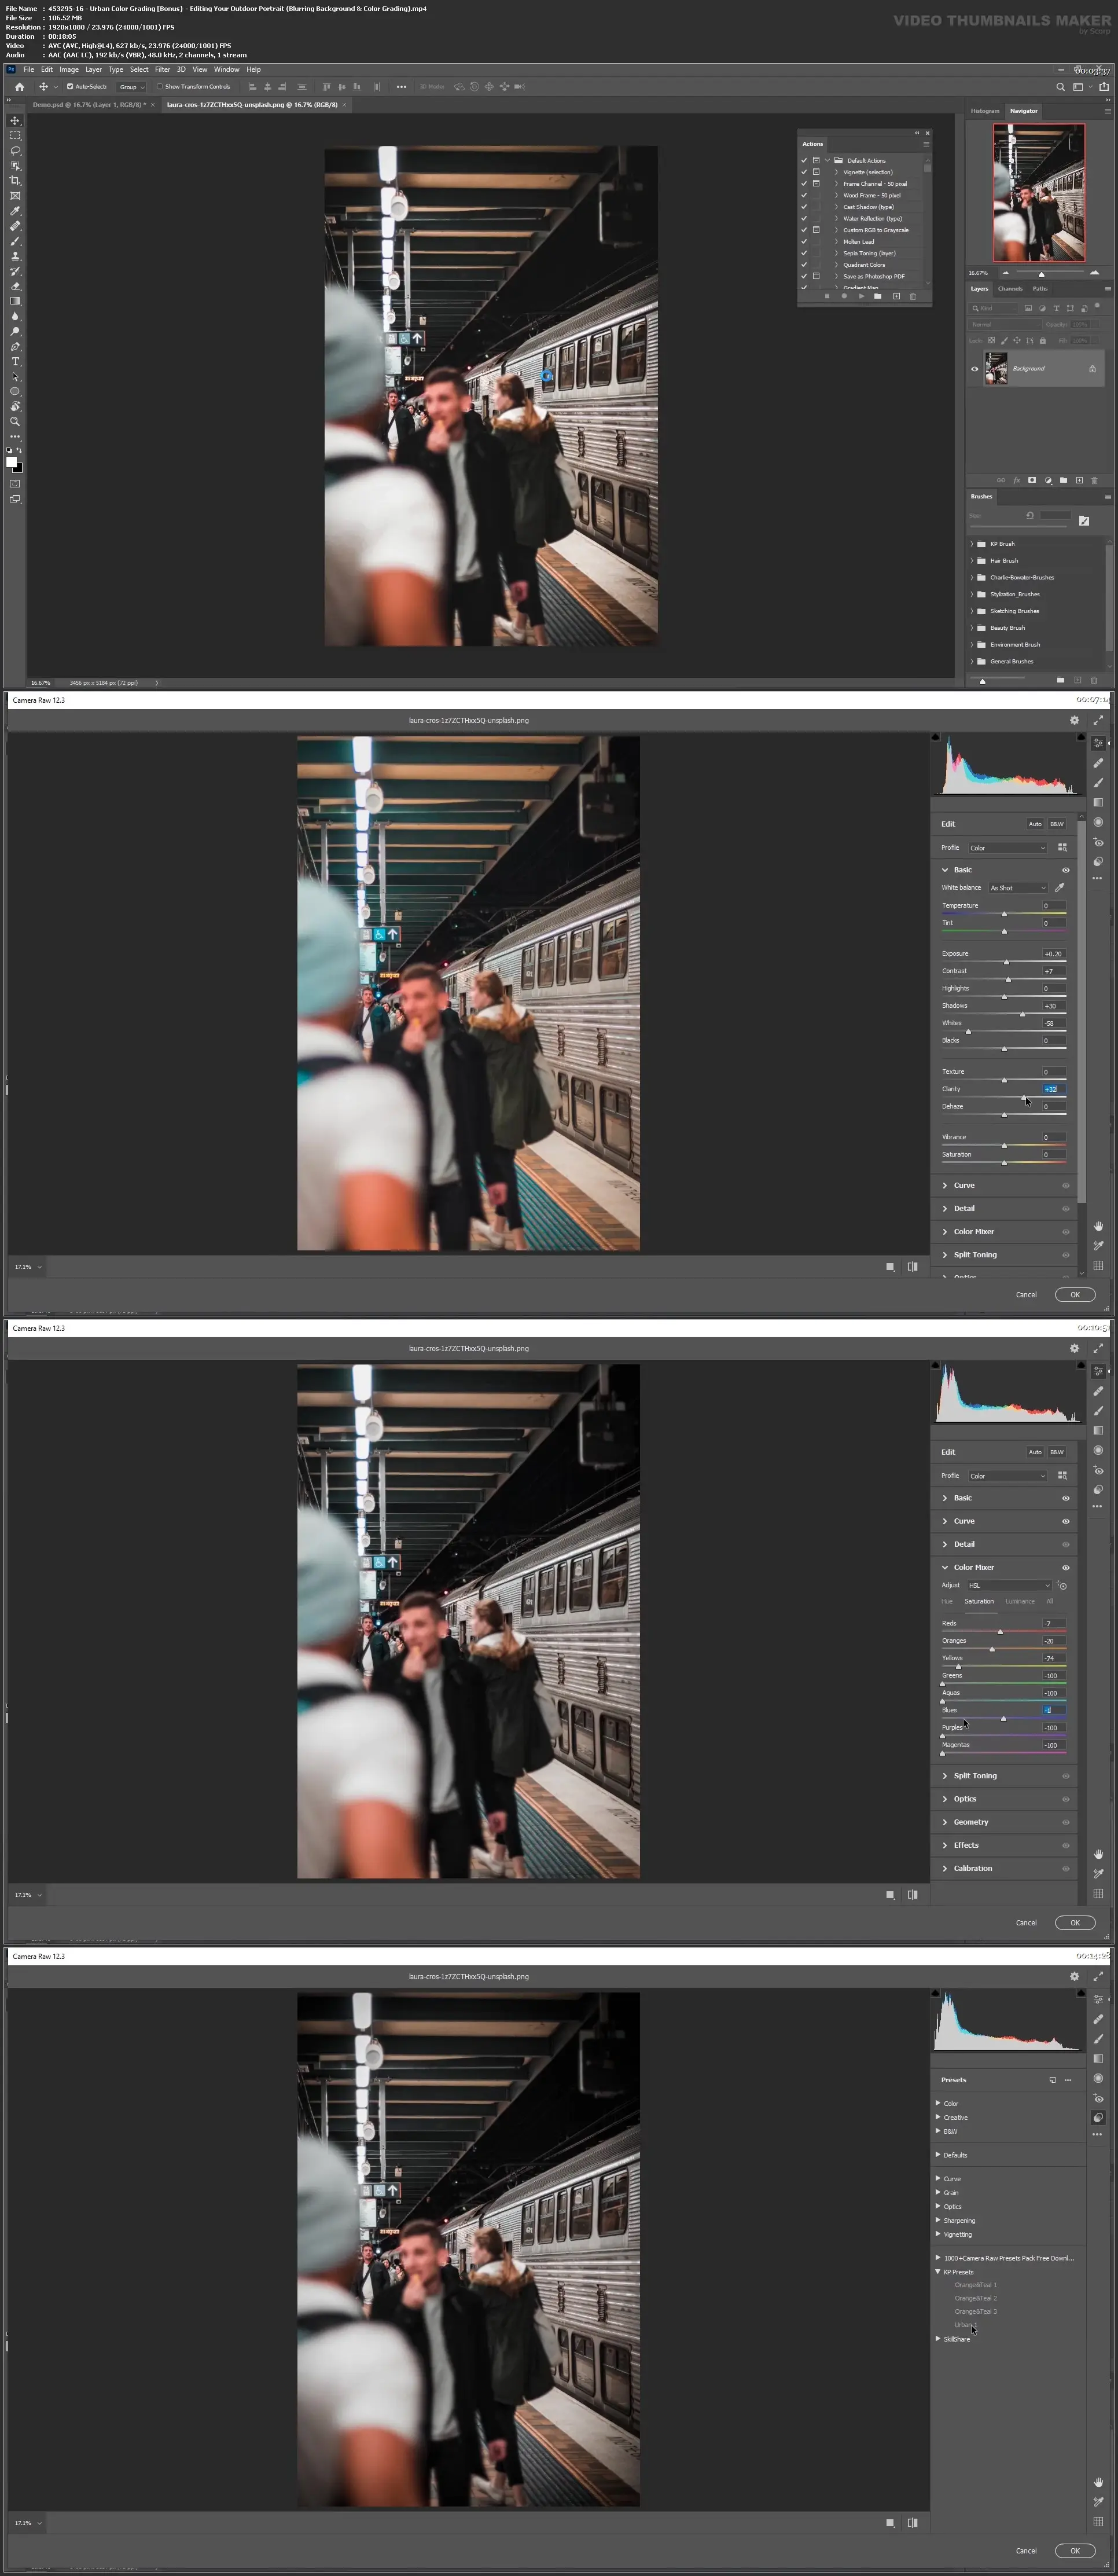Select the Eraser tool

point(15,286)
